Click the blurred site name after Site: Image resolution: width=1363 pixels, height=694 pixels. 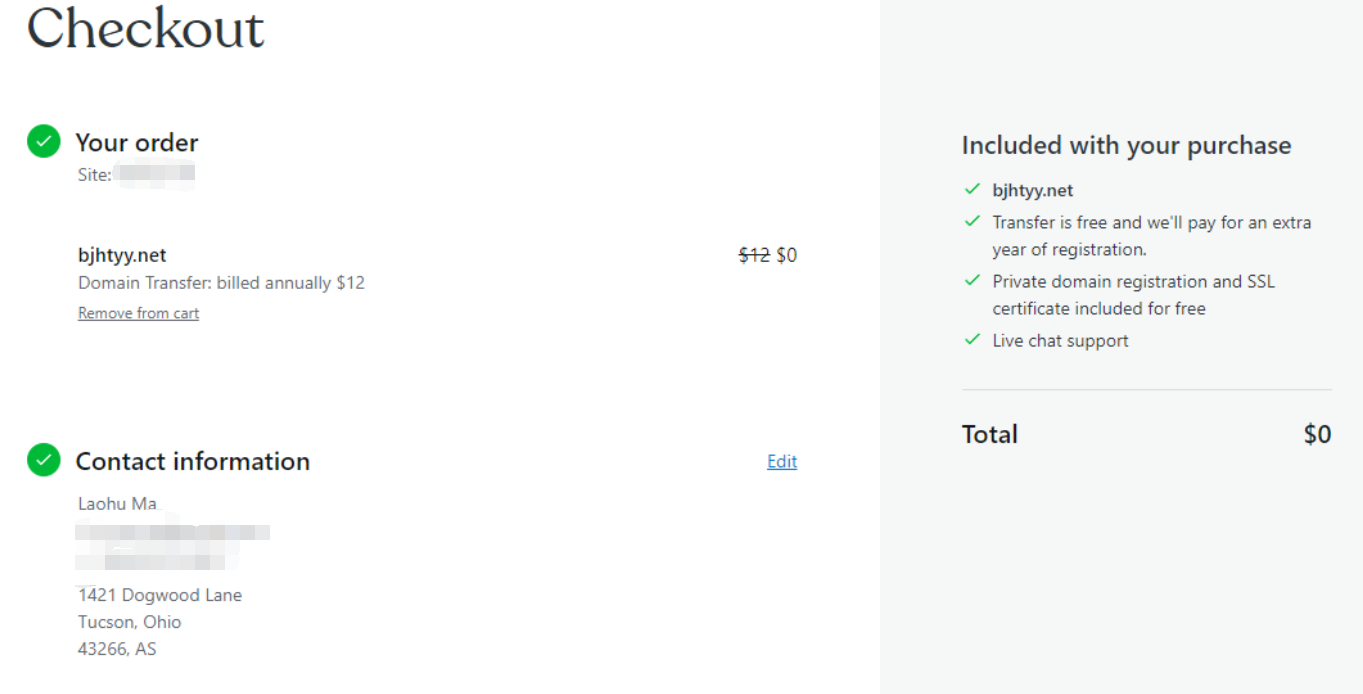[x=155, y=175]
